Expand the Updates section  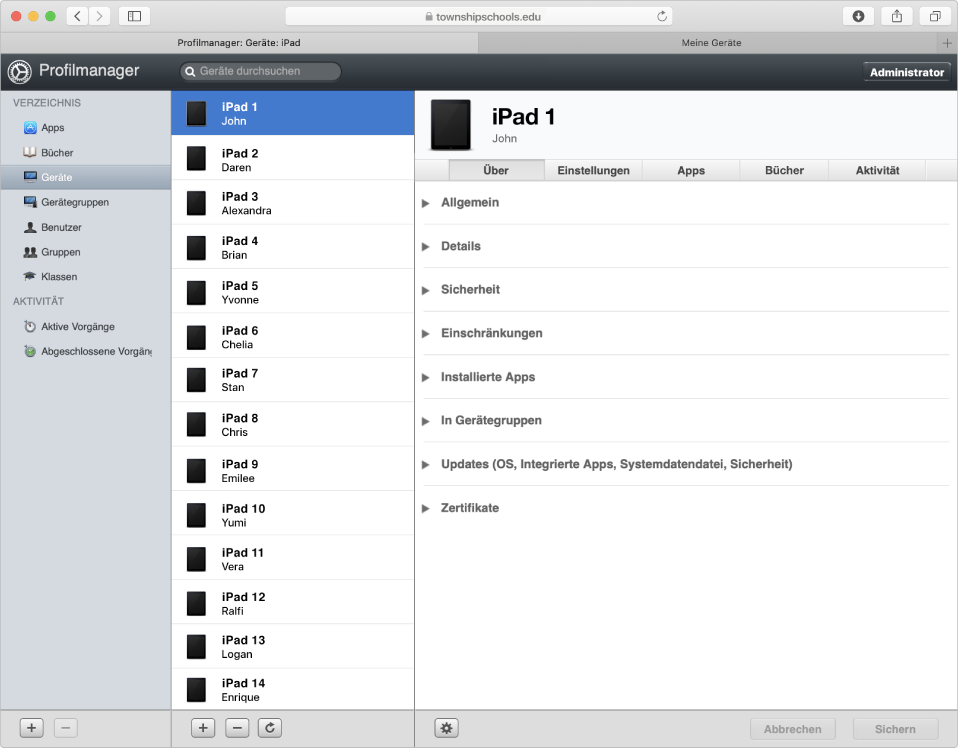click(426, 465)
